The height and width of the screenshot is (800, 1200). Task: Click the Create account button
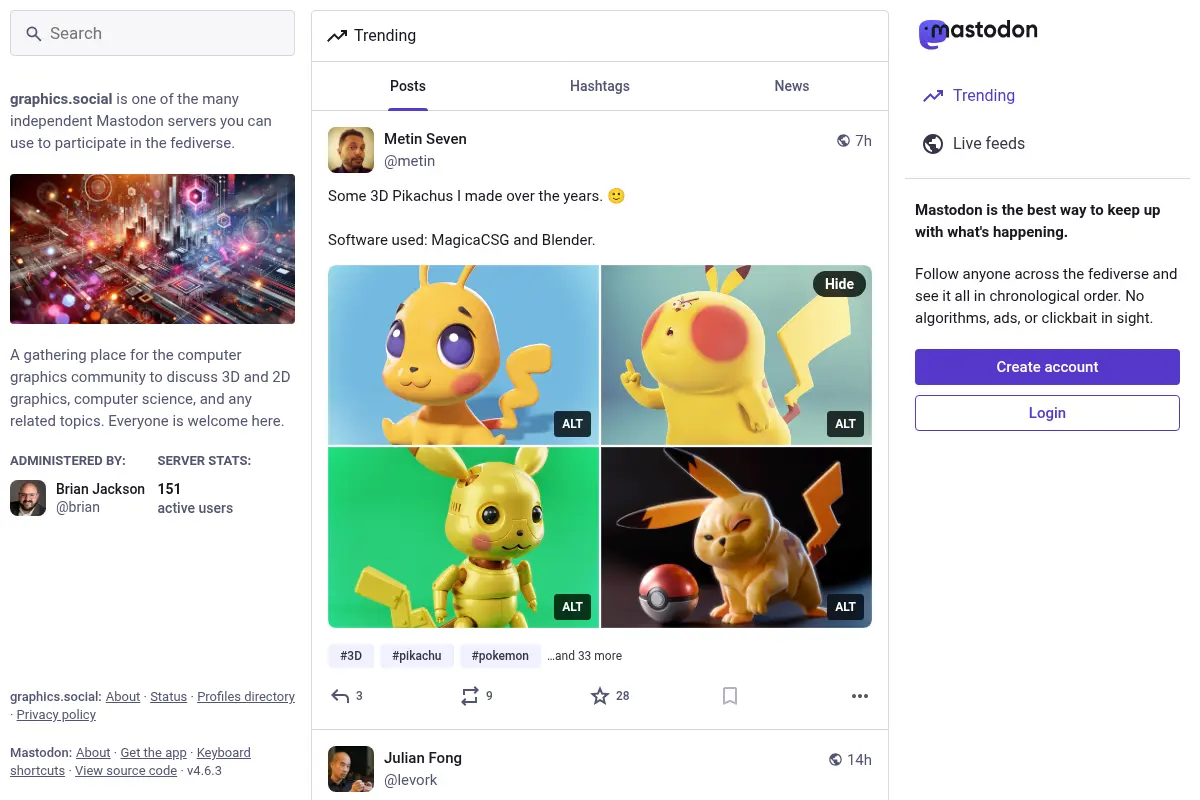point(1047,367)
